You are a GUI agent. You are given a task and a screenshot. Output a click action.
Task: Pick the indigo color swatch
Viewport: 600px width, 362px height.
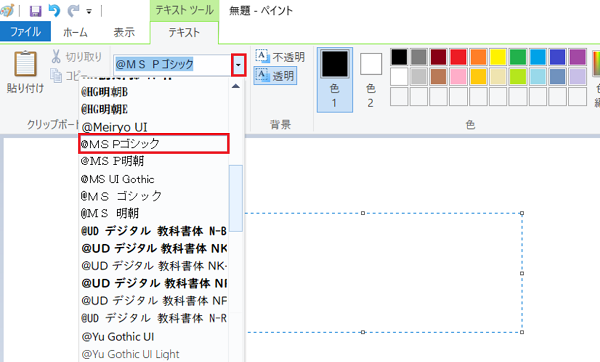click(558, 57)
